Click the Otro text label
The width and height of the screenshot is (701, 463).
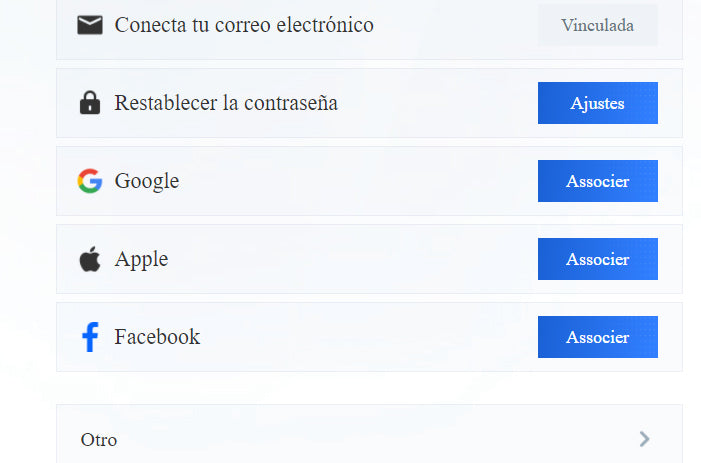(99, 440)
